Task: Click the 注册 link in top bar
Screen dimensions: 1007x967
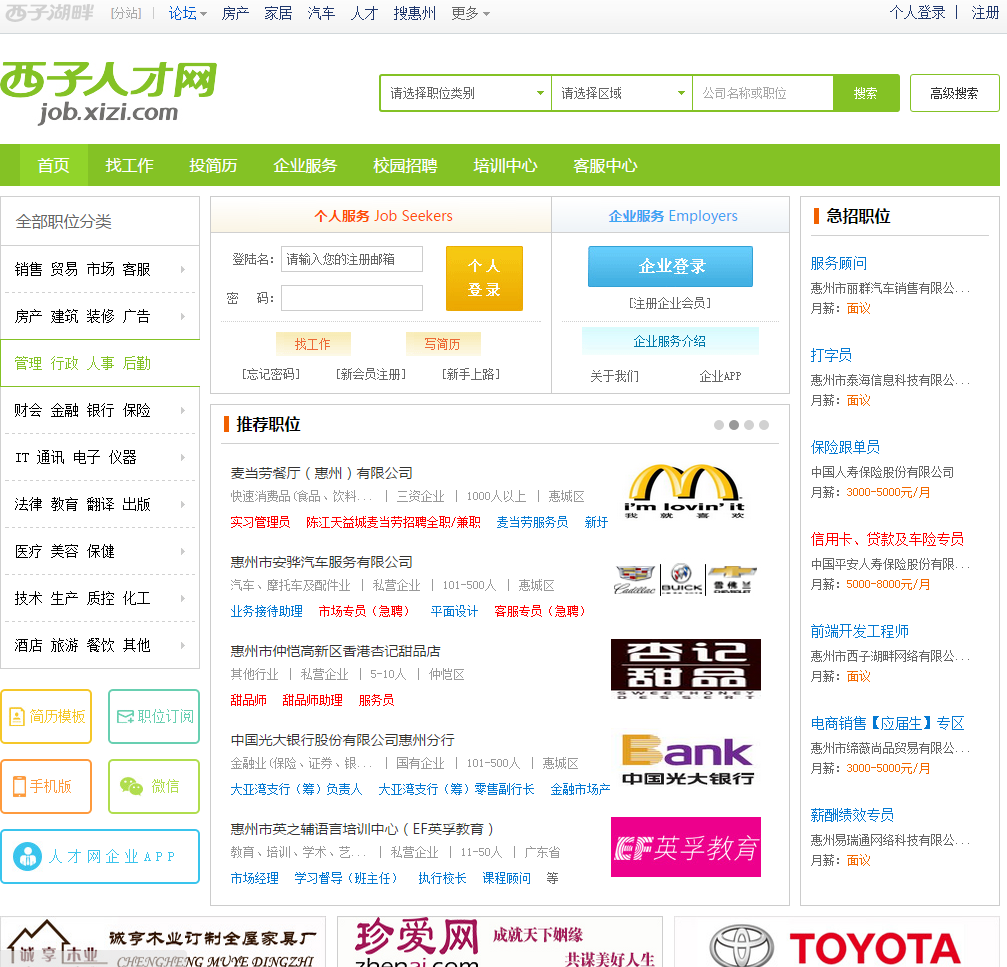Action: pyautogui.click(x=985, y=13)
